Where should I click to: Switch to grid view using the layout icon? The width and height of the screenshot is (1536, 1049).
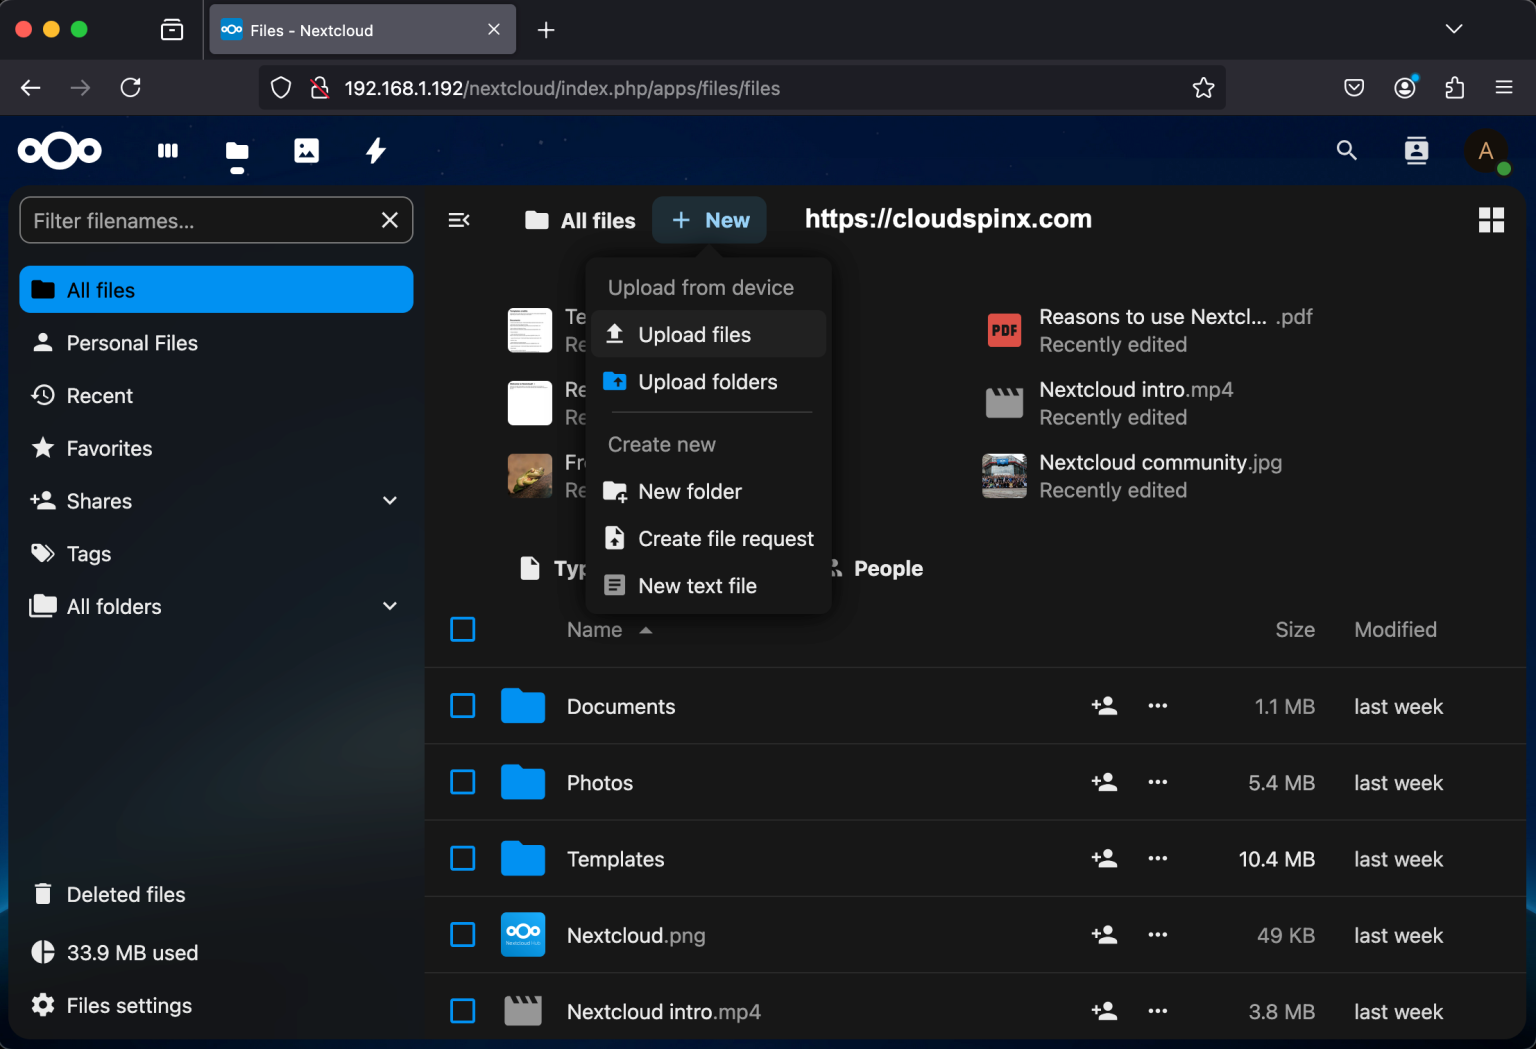point(1491,219)
